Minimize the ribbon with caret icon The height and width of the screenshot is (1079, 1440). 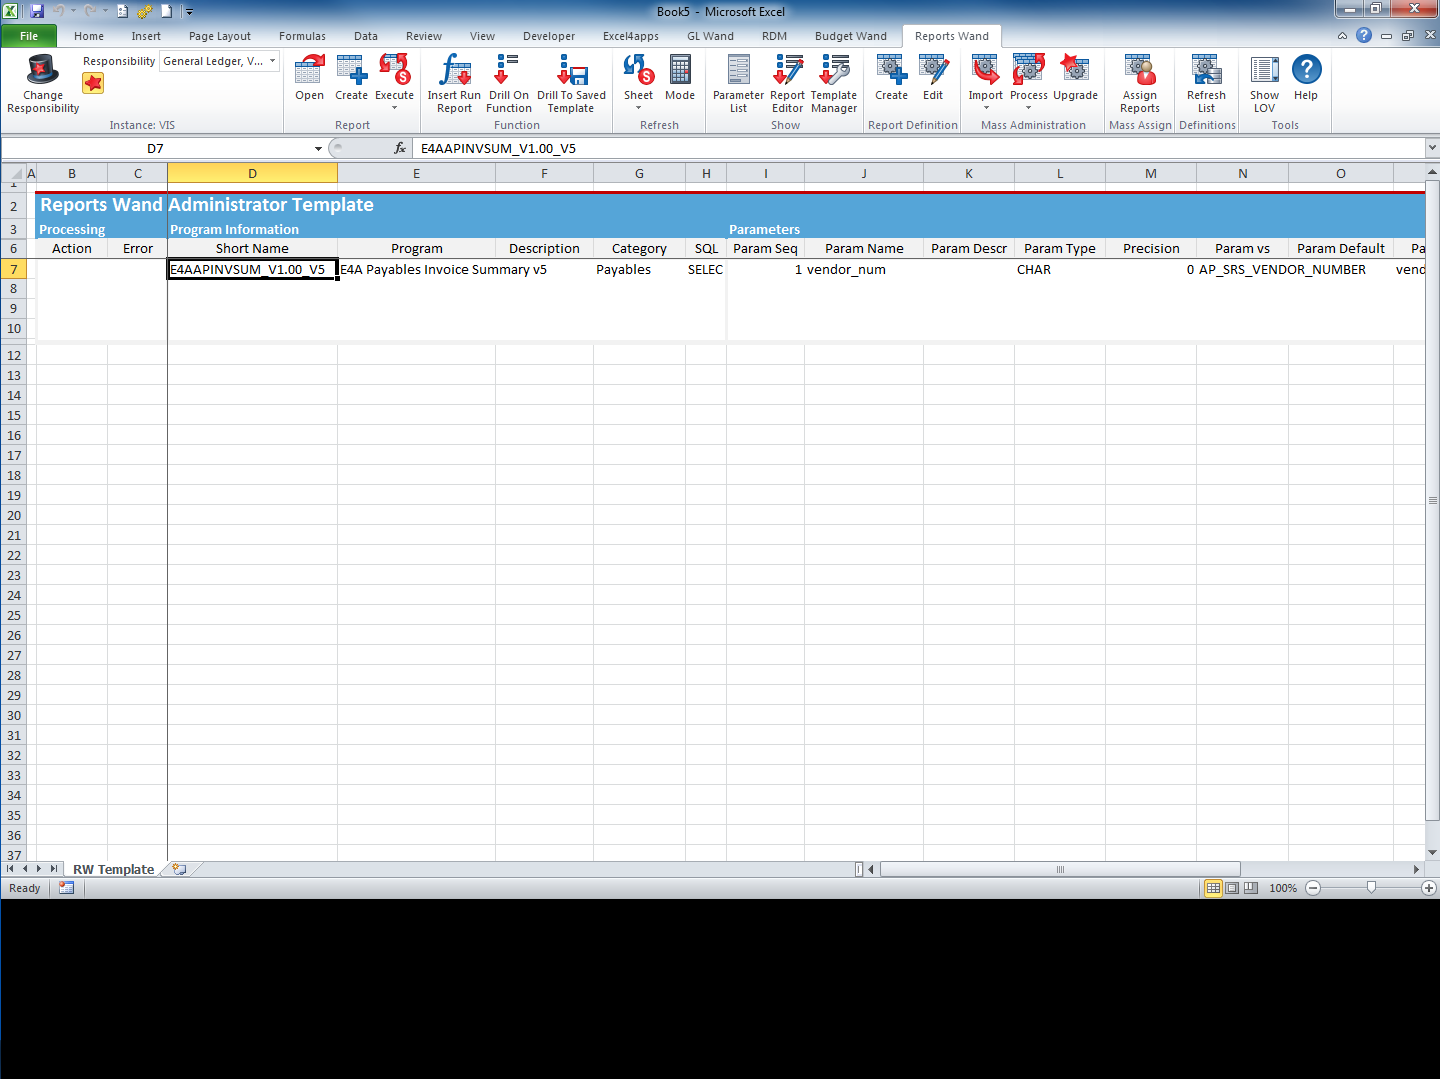[1342, 36]
